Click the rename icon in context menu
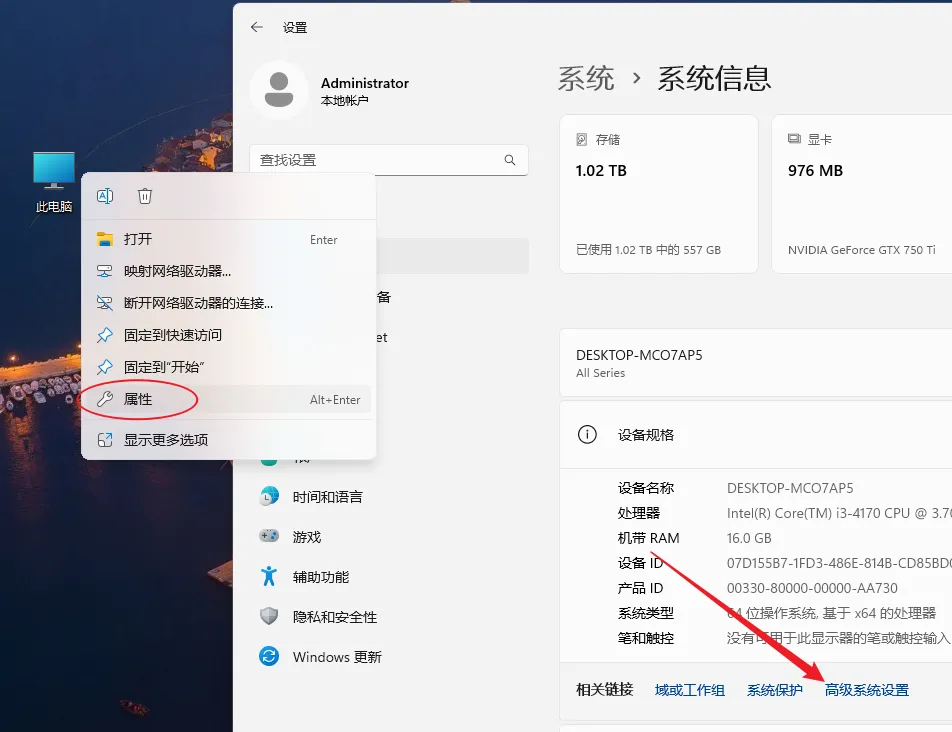The height and width of the screenshot is (732, 952). point(105,196)
